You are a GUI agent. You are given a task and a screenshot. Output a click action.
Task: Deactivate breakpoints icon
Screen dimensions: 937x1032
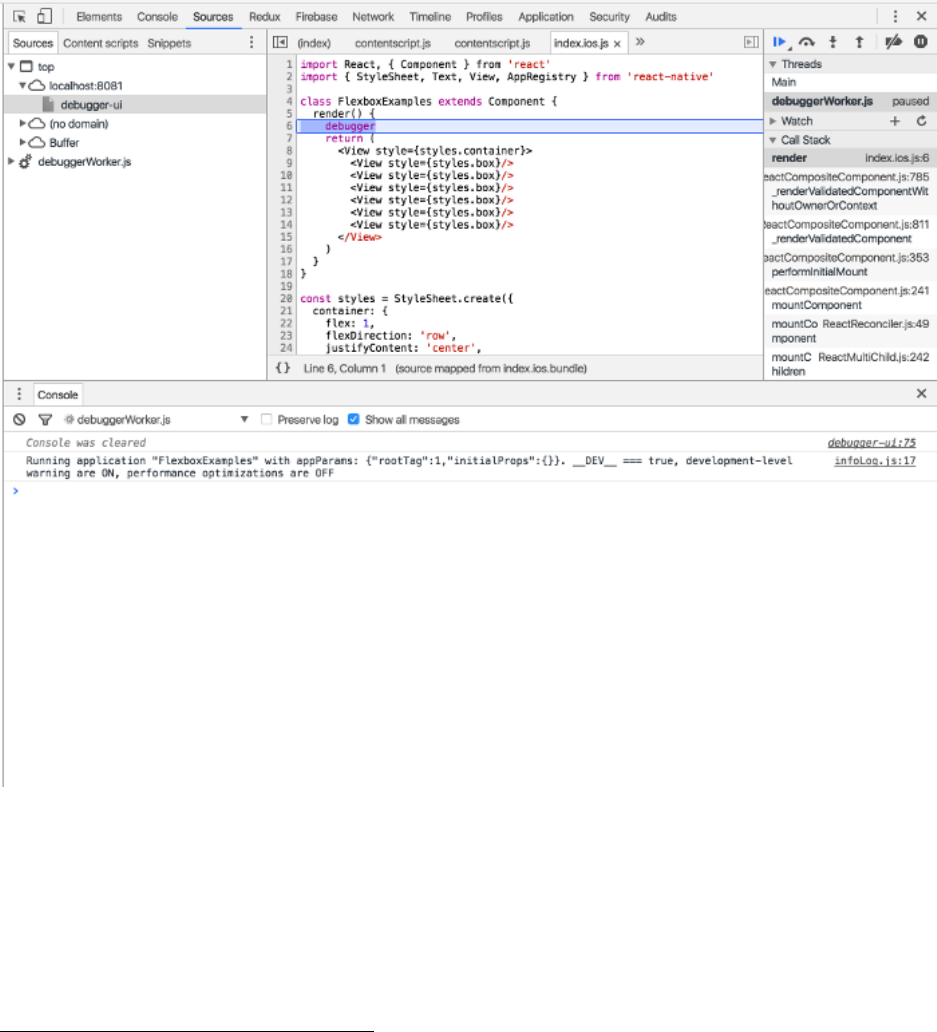tap(893, 43)
